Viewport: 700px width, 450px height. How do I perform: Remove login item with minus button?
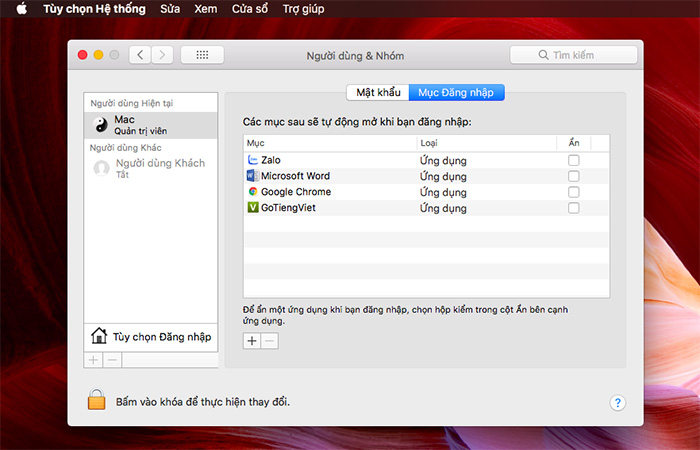(x=270, y=341)
